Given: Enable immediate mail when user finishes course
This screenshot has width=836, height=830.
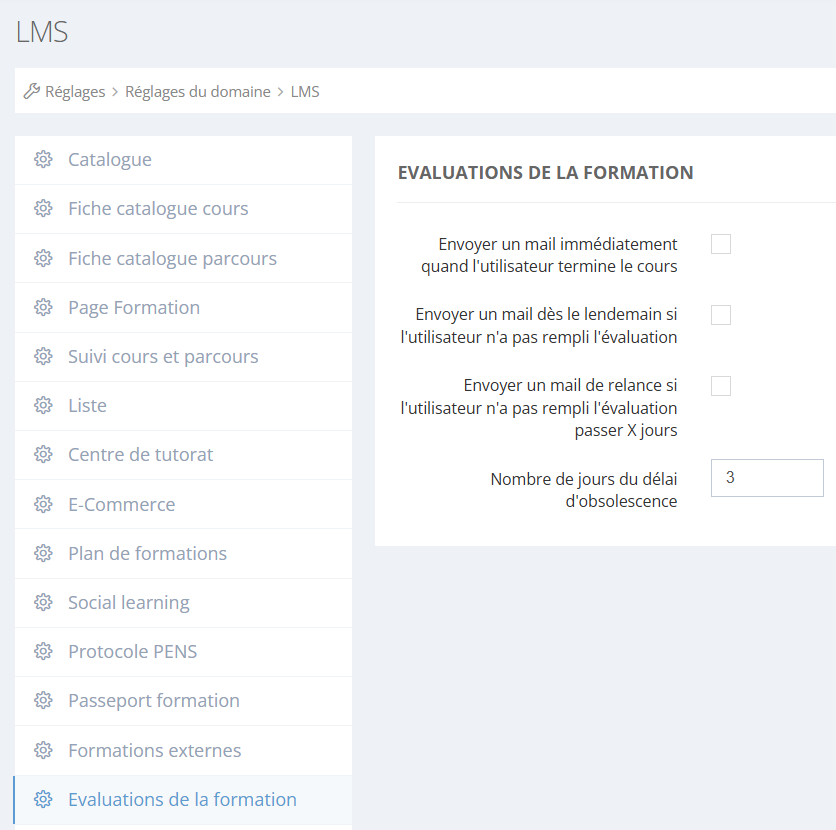Looking at the screenshot, I should [721, 244].
